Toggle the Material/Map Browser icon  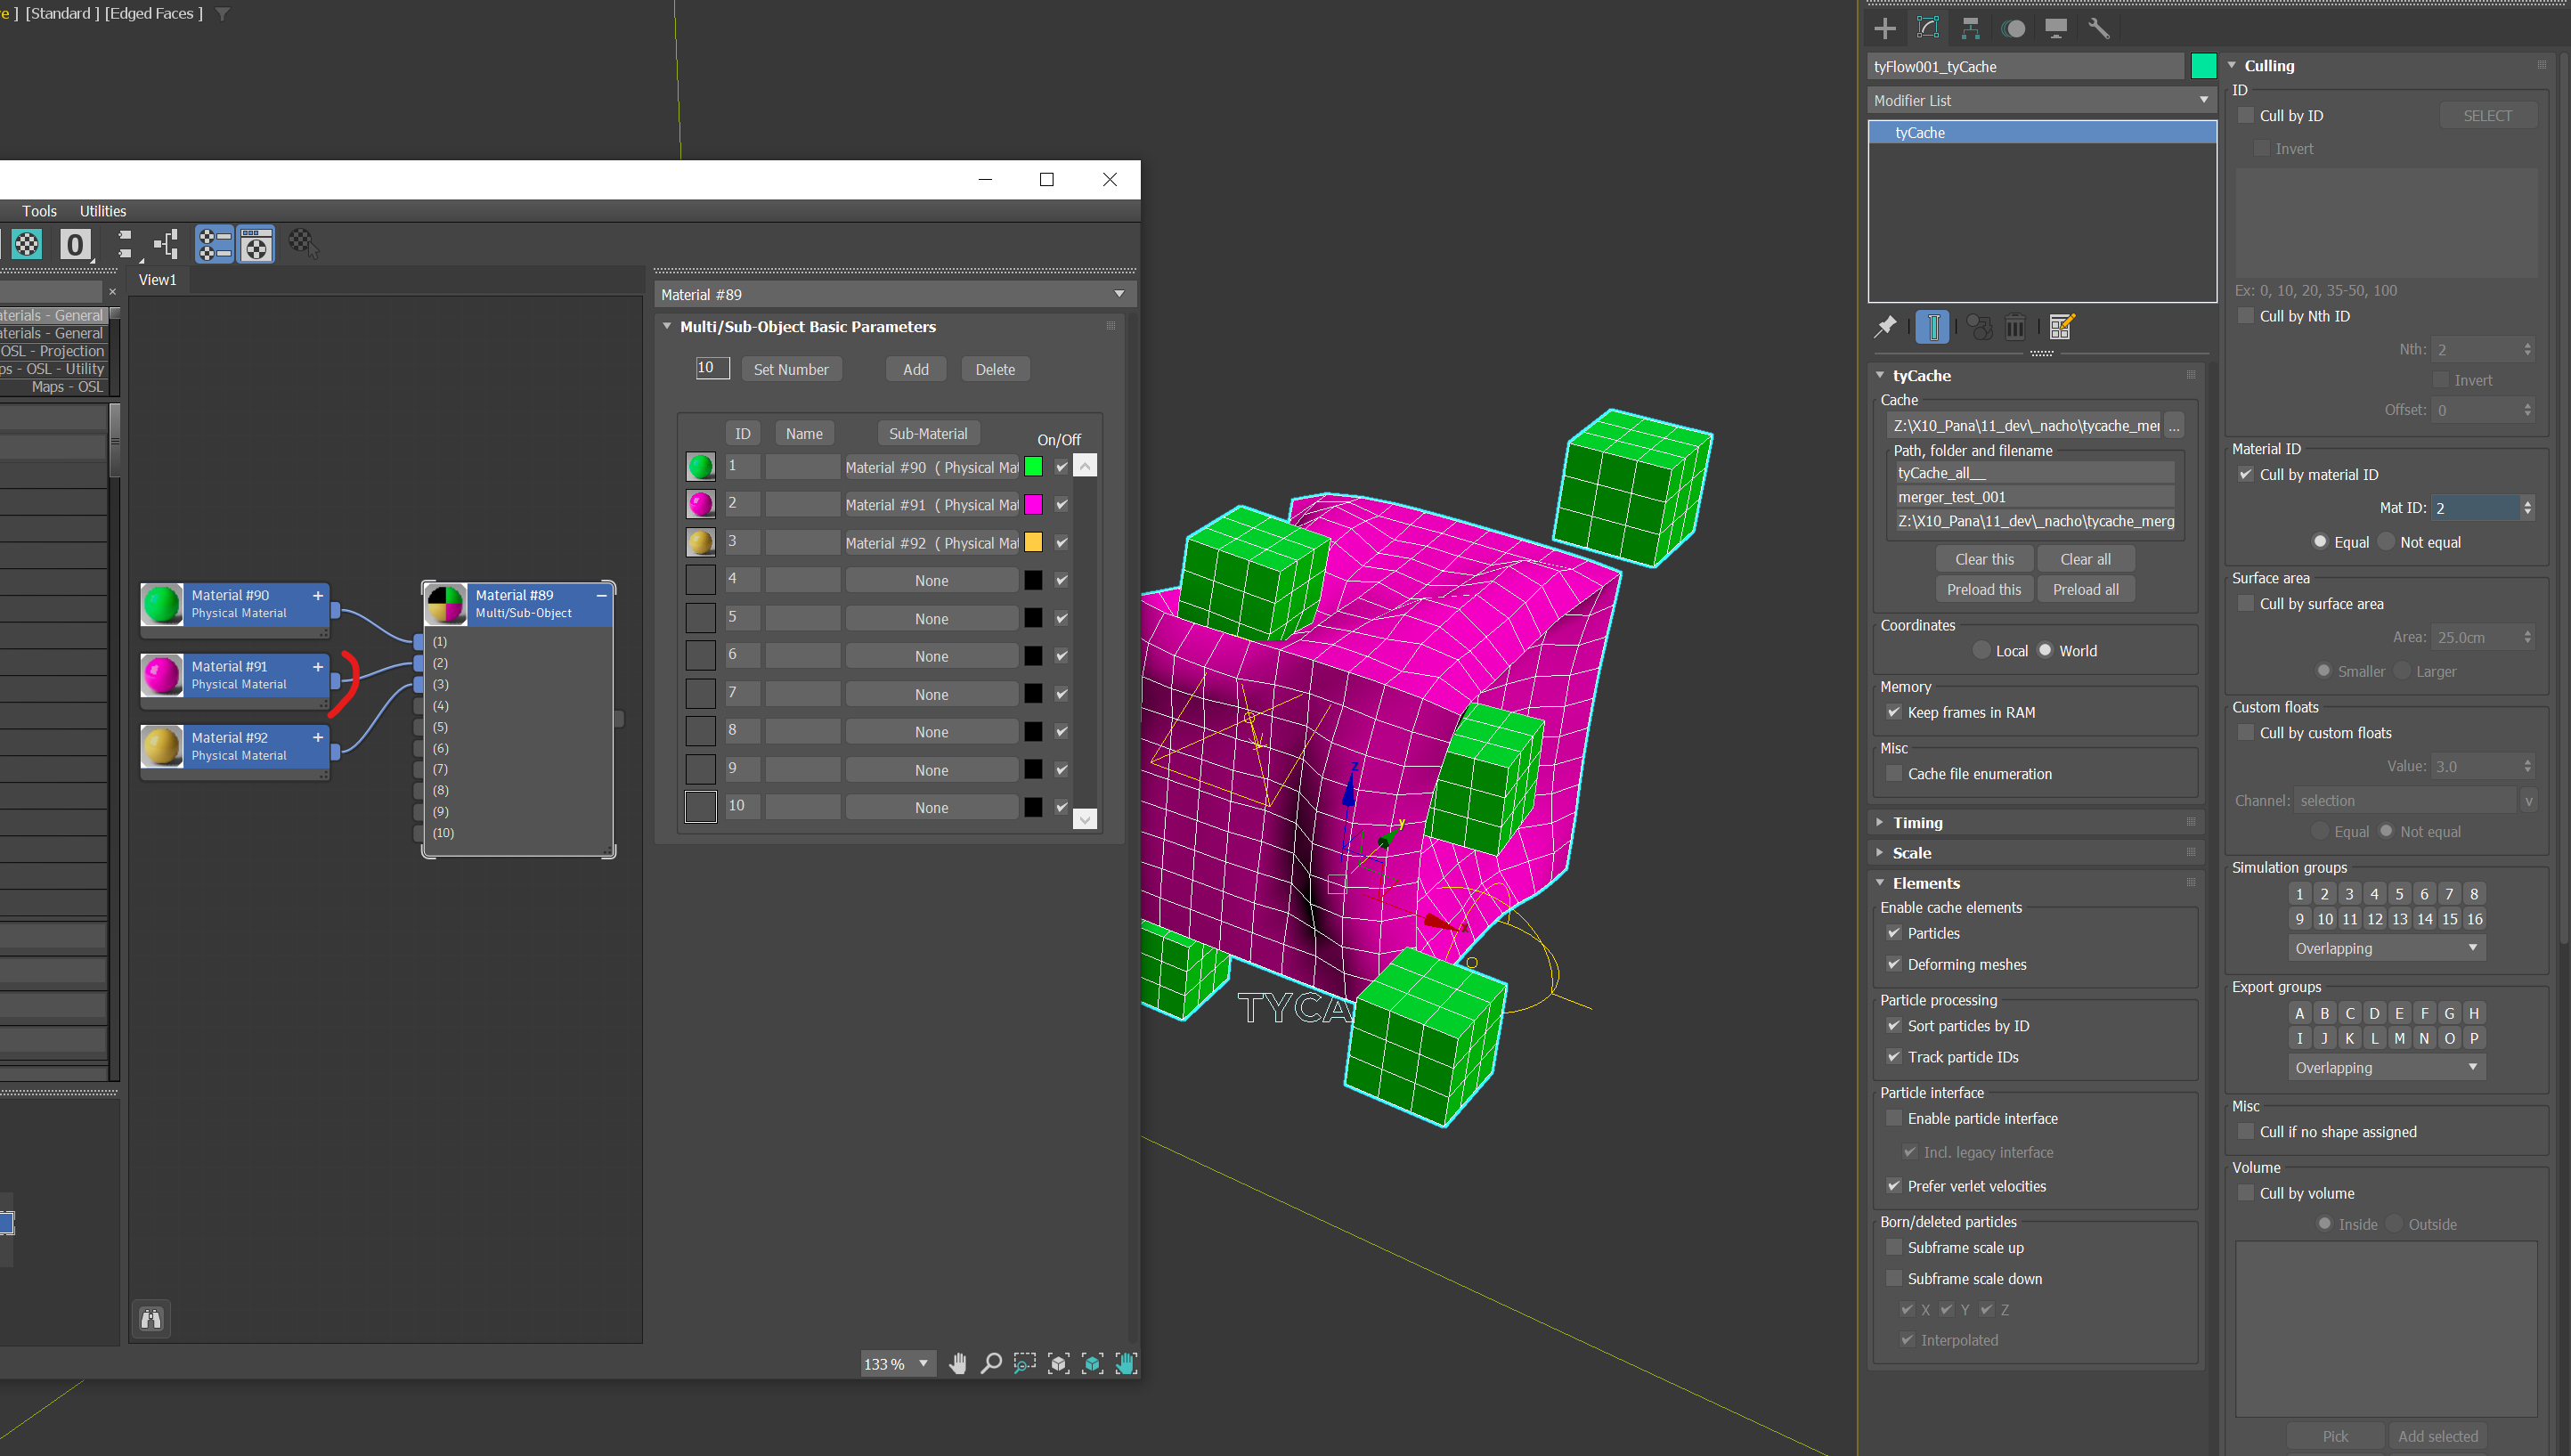click(214, 244)
